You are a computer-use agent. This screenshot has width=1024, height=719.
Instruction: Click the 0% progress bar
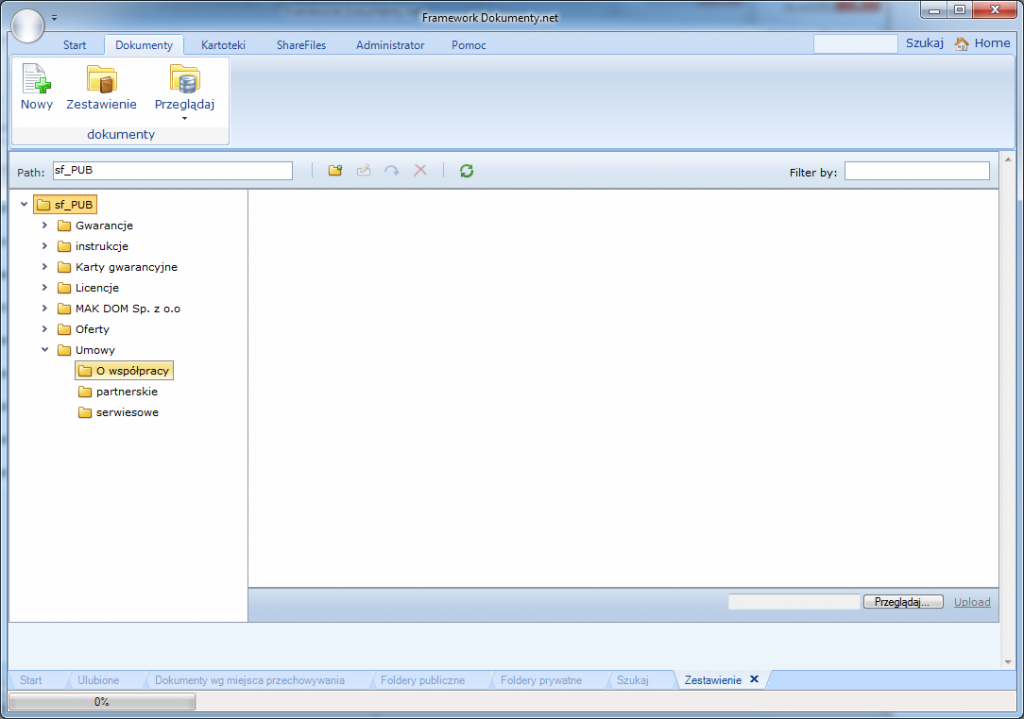point(100,701)
